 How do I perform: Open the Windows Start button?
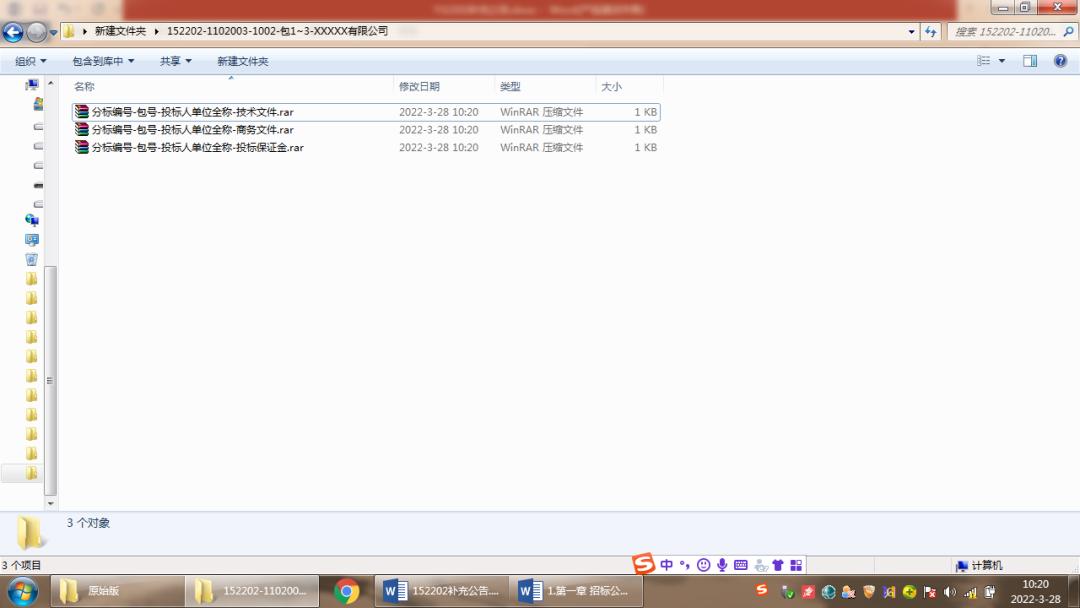[23, 591]
